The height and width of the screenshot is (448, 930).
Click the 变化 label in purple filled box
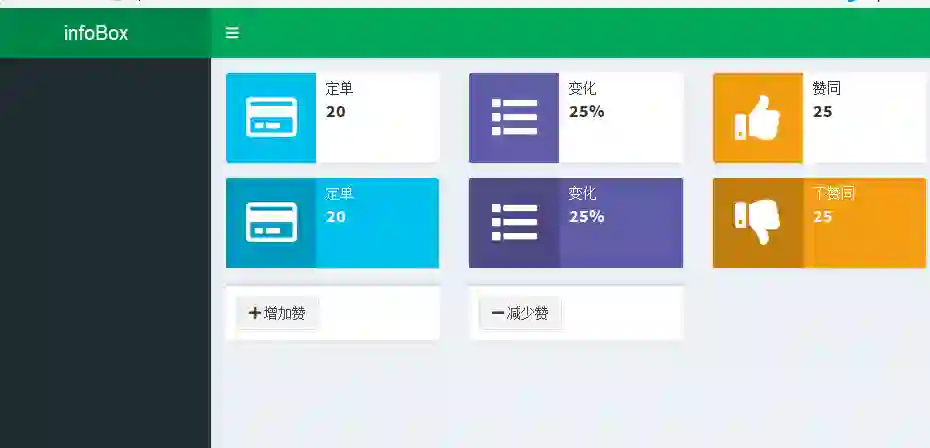(582, 193)
